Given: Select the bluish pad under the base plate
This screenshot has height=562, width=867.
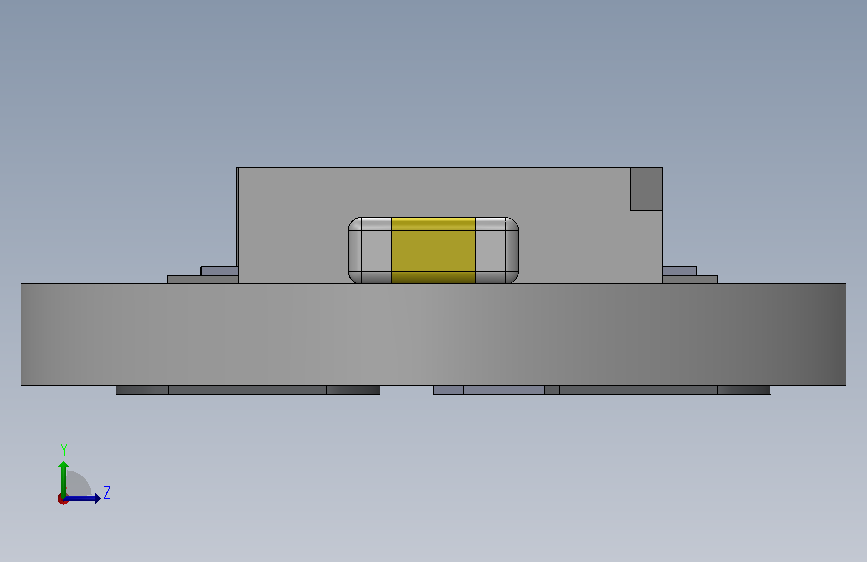Looking at the screenshot, I should [489, 390].
